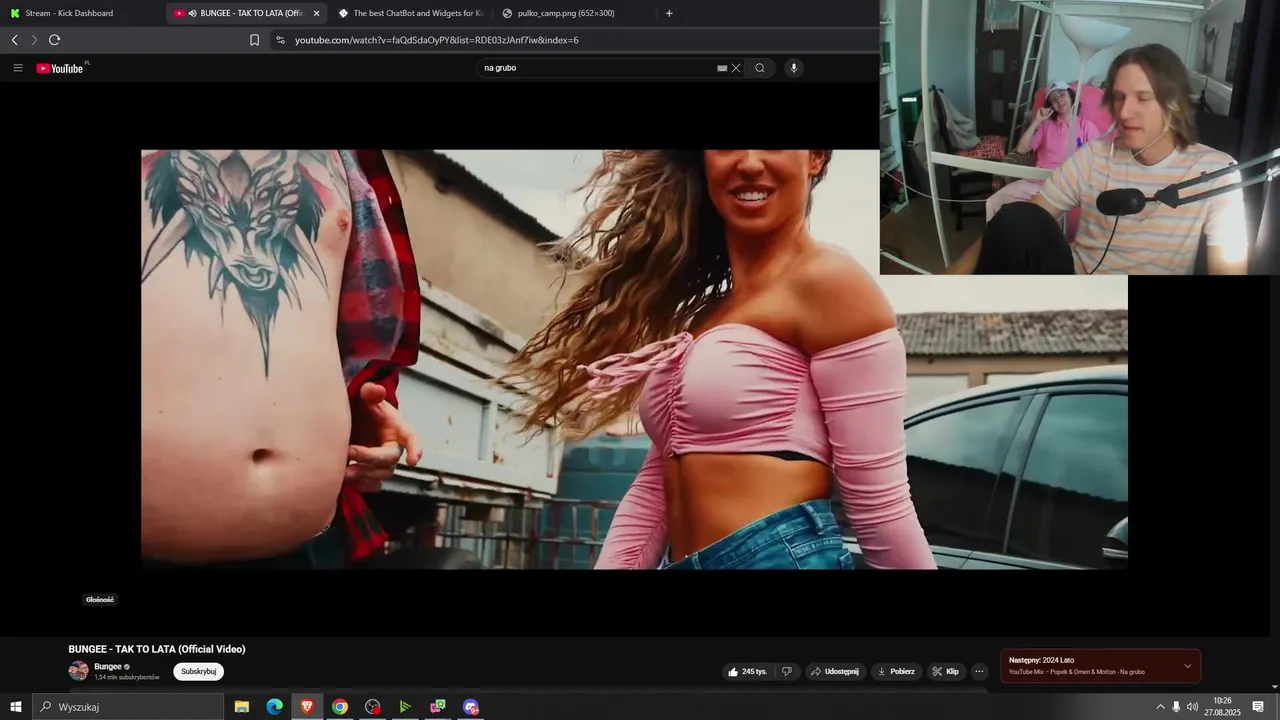Open the clock and date flyout

point(1222,707)
